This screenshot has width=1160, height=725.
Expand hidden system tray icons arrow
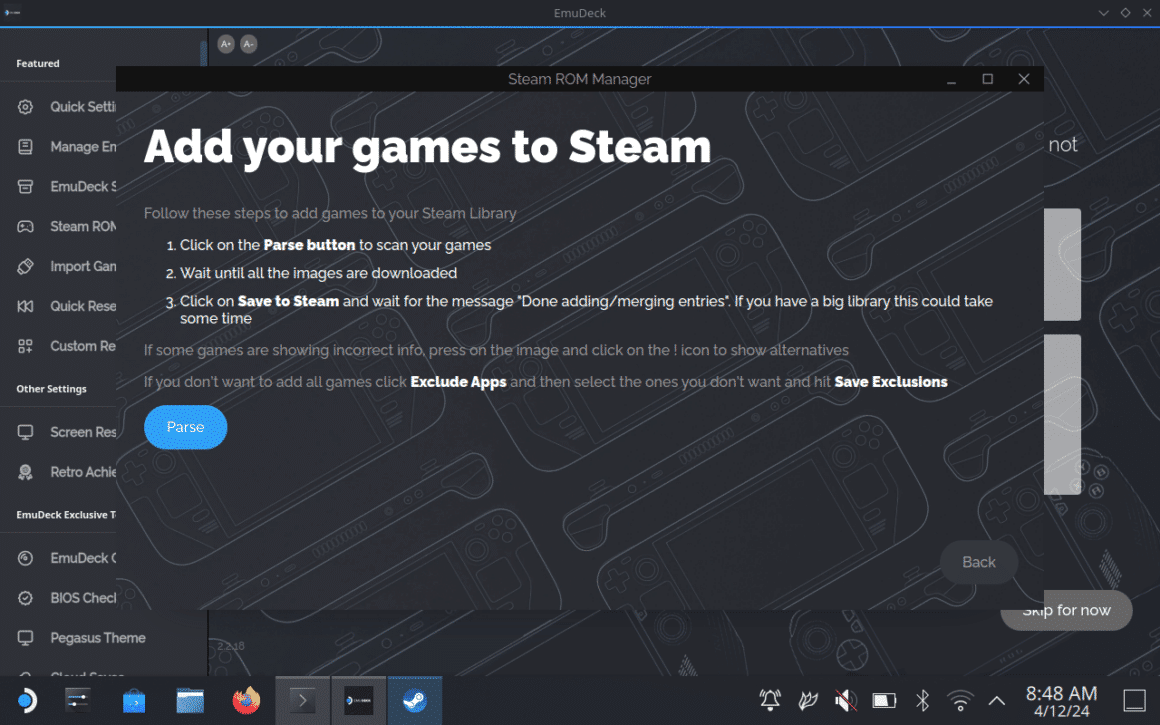coord(997,700)
